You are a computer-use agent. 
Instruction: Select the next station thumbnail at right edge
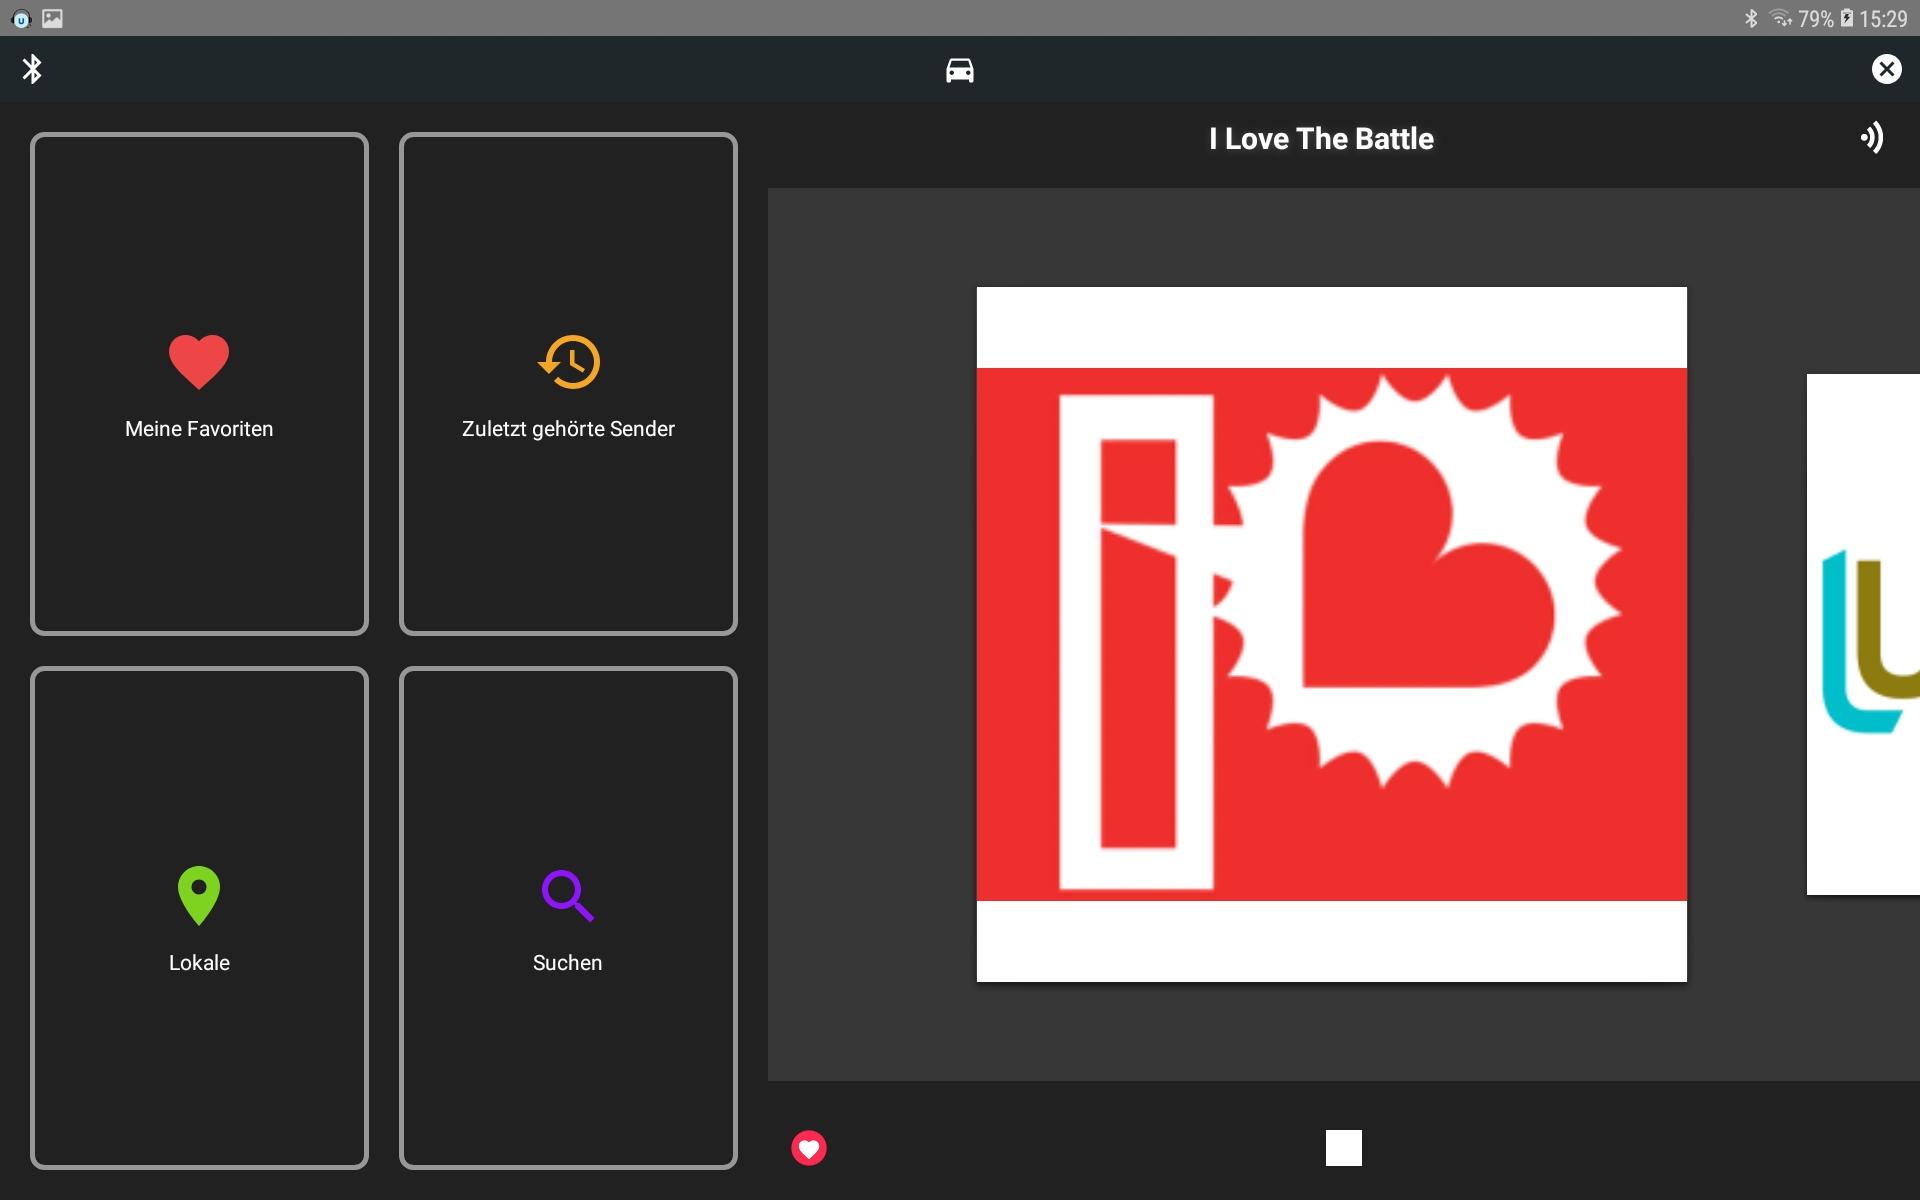coord(1864,634)
